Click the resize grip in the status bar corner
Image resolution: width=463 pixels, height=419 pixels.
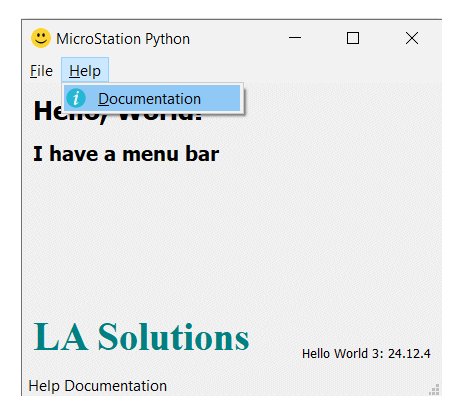(434, 389)
